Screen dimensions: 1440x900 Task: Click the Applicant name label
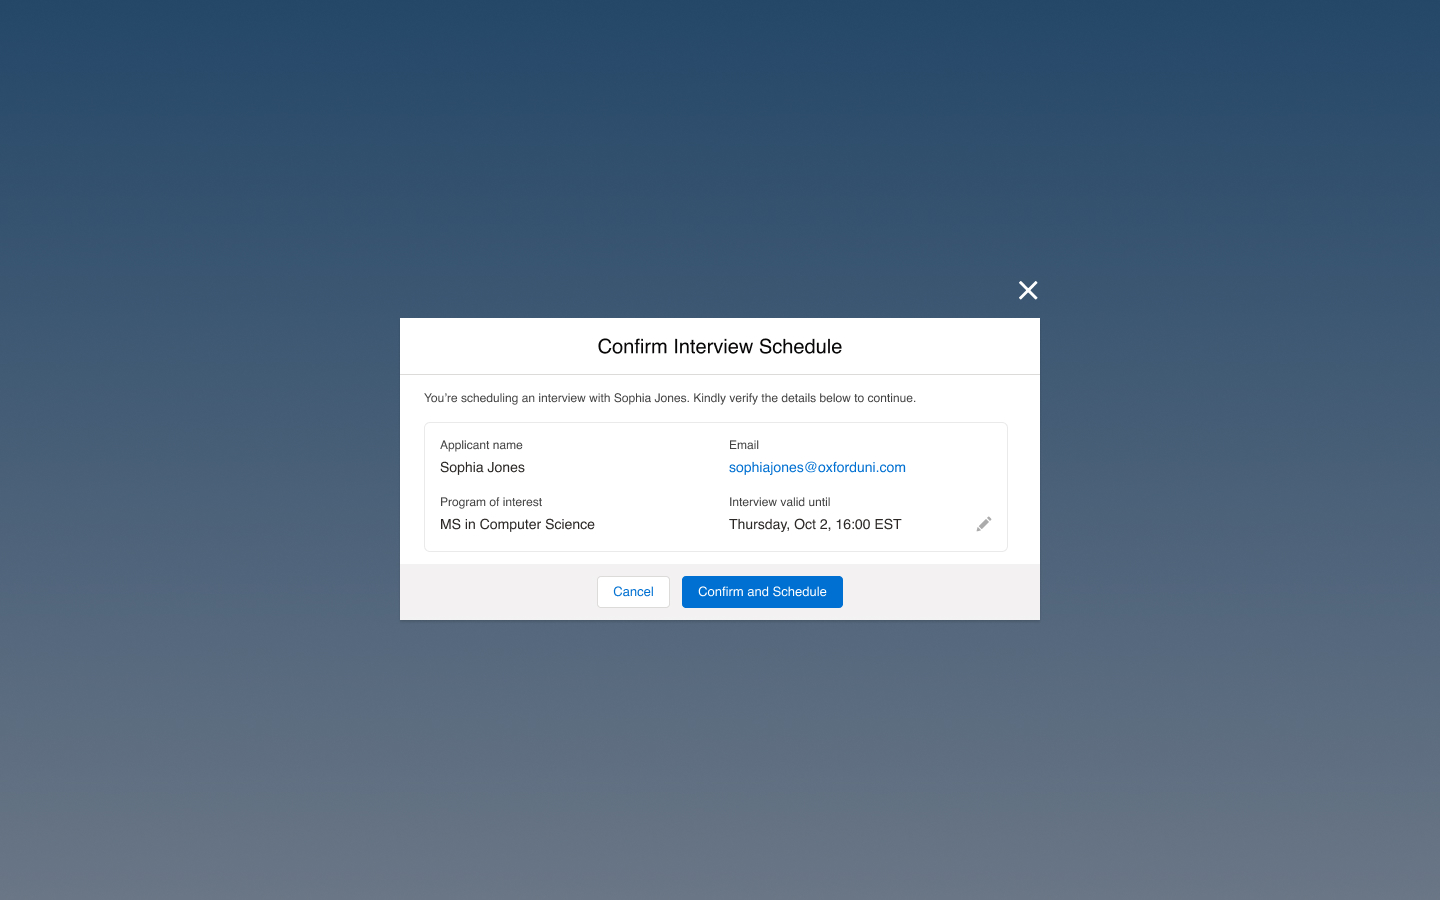click(x=481, y=445)
